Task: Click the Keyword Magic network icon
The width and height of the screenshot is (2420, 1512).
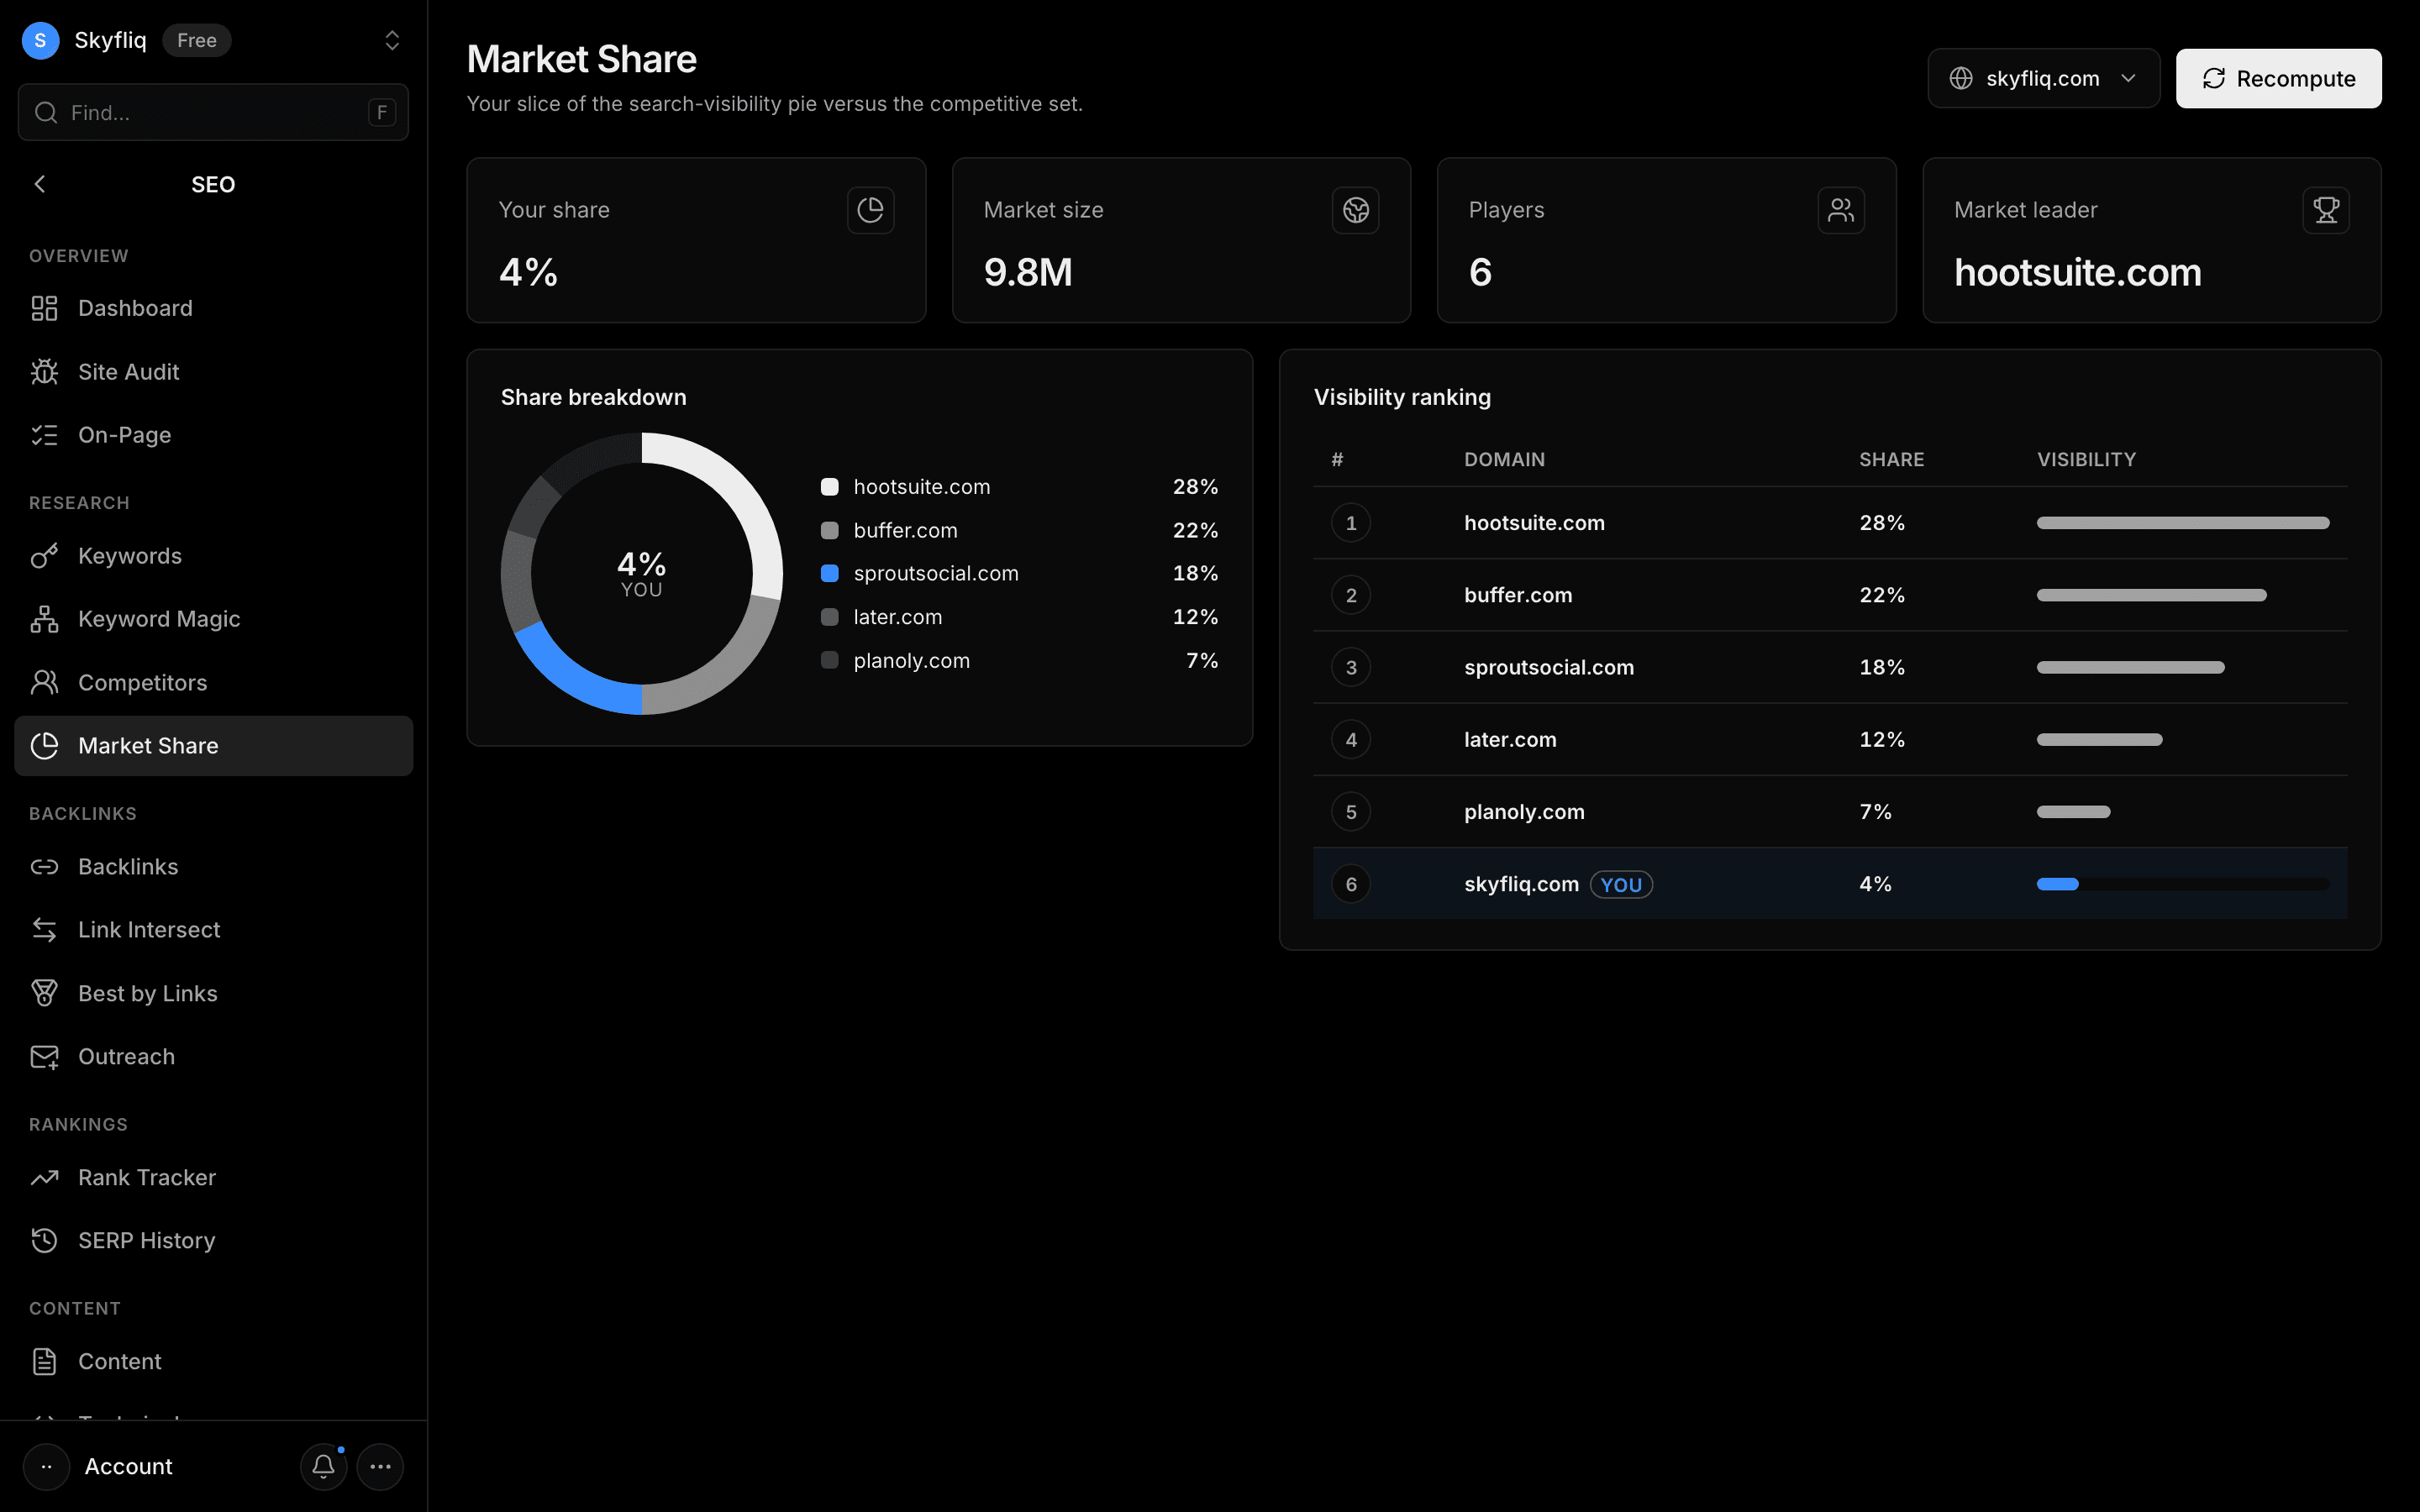Action: [44, 619]
